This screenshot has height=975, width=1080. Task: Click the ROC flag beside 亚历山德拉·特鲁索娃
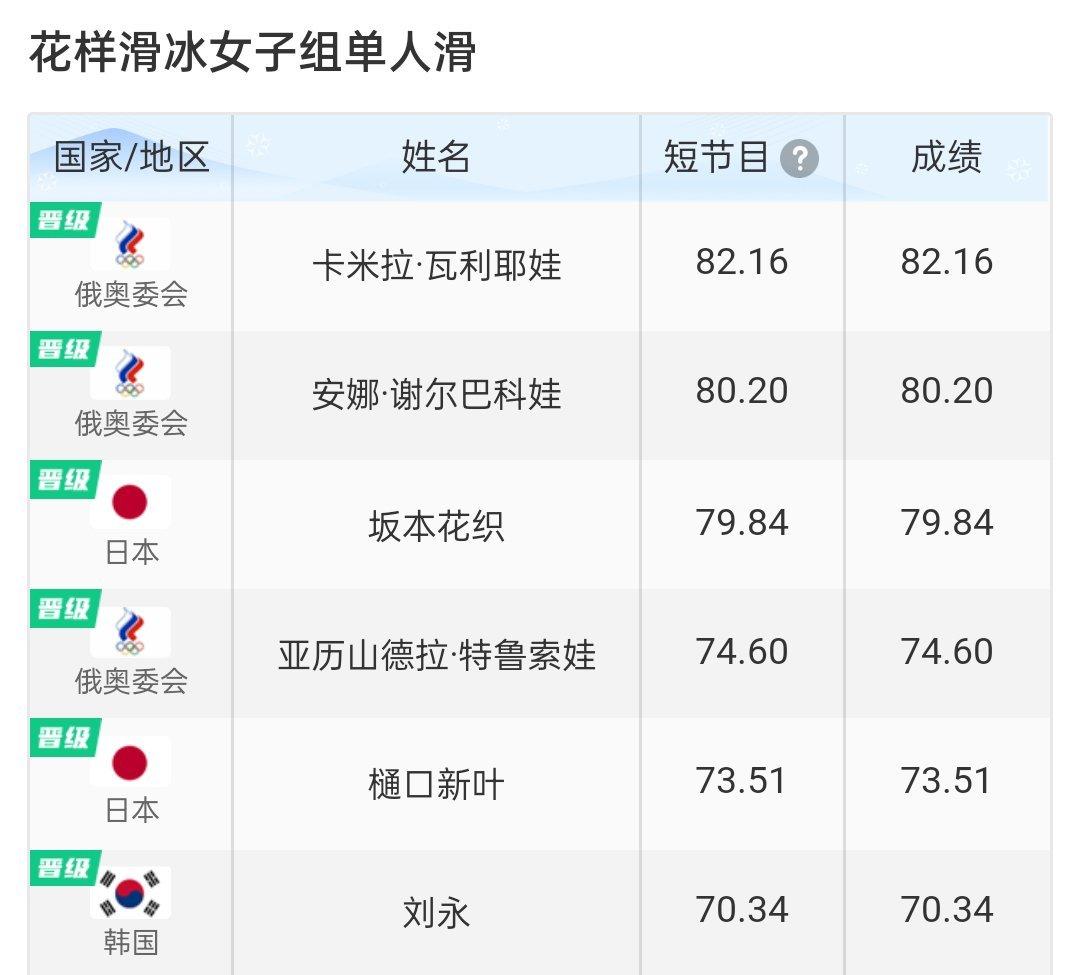point(130,631)
